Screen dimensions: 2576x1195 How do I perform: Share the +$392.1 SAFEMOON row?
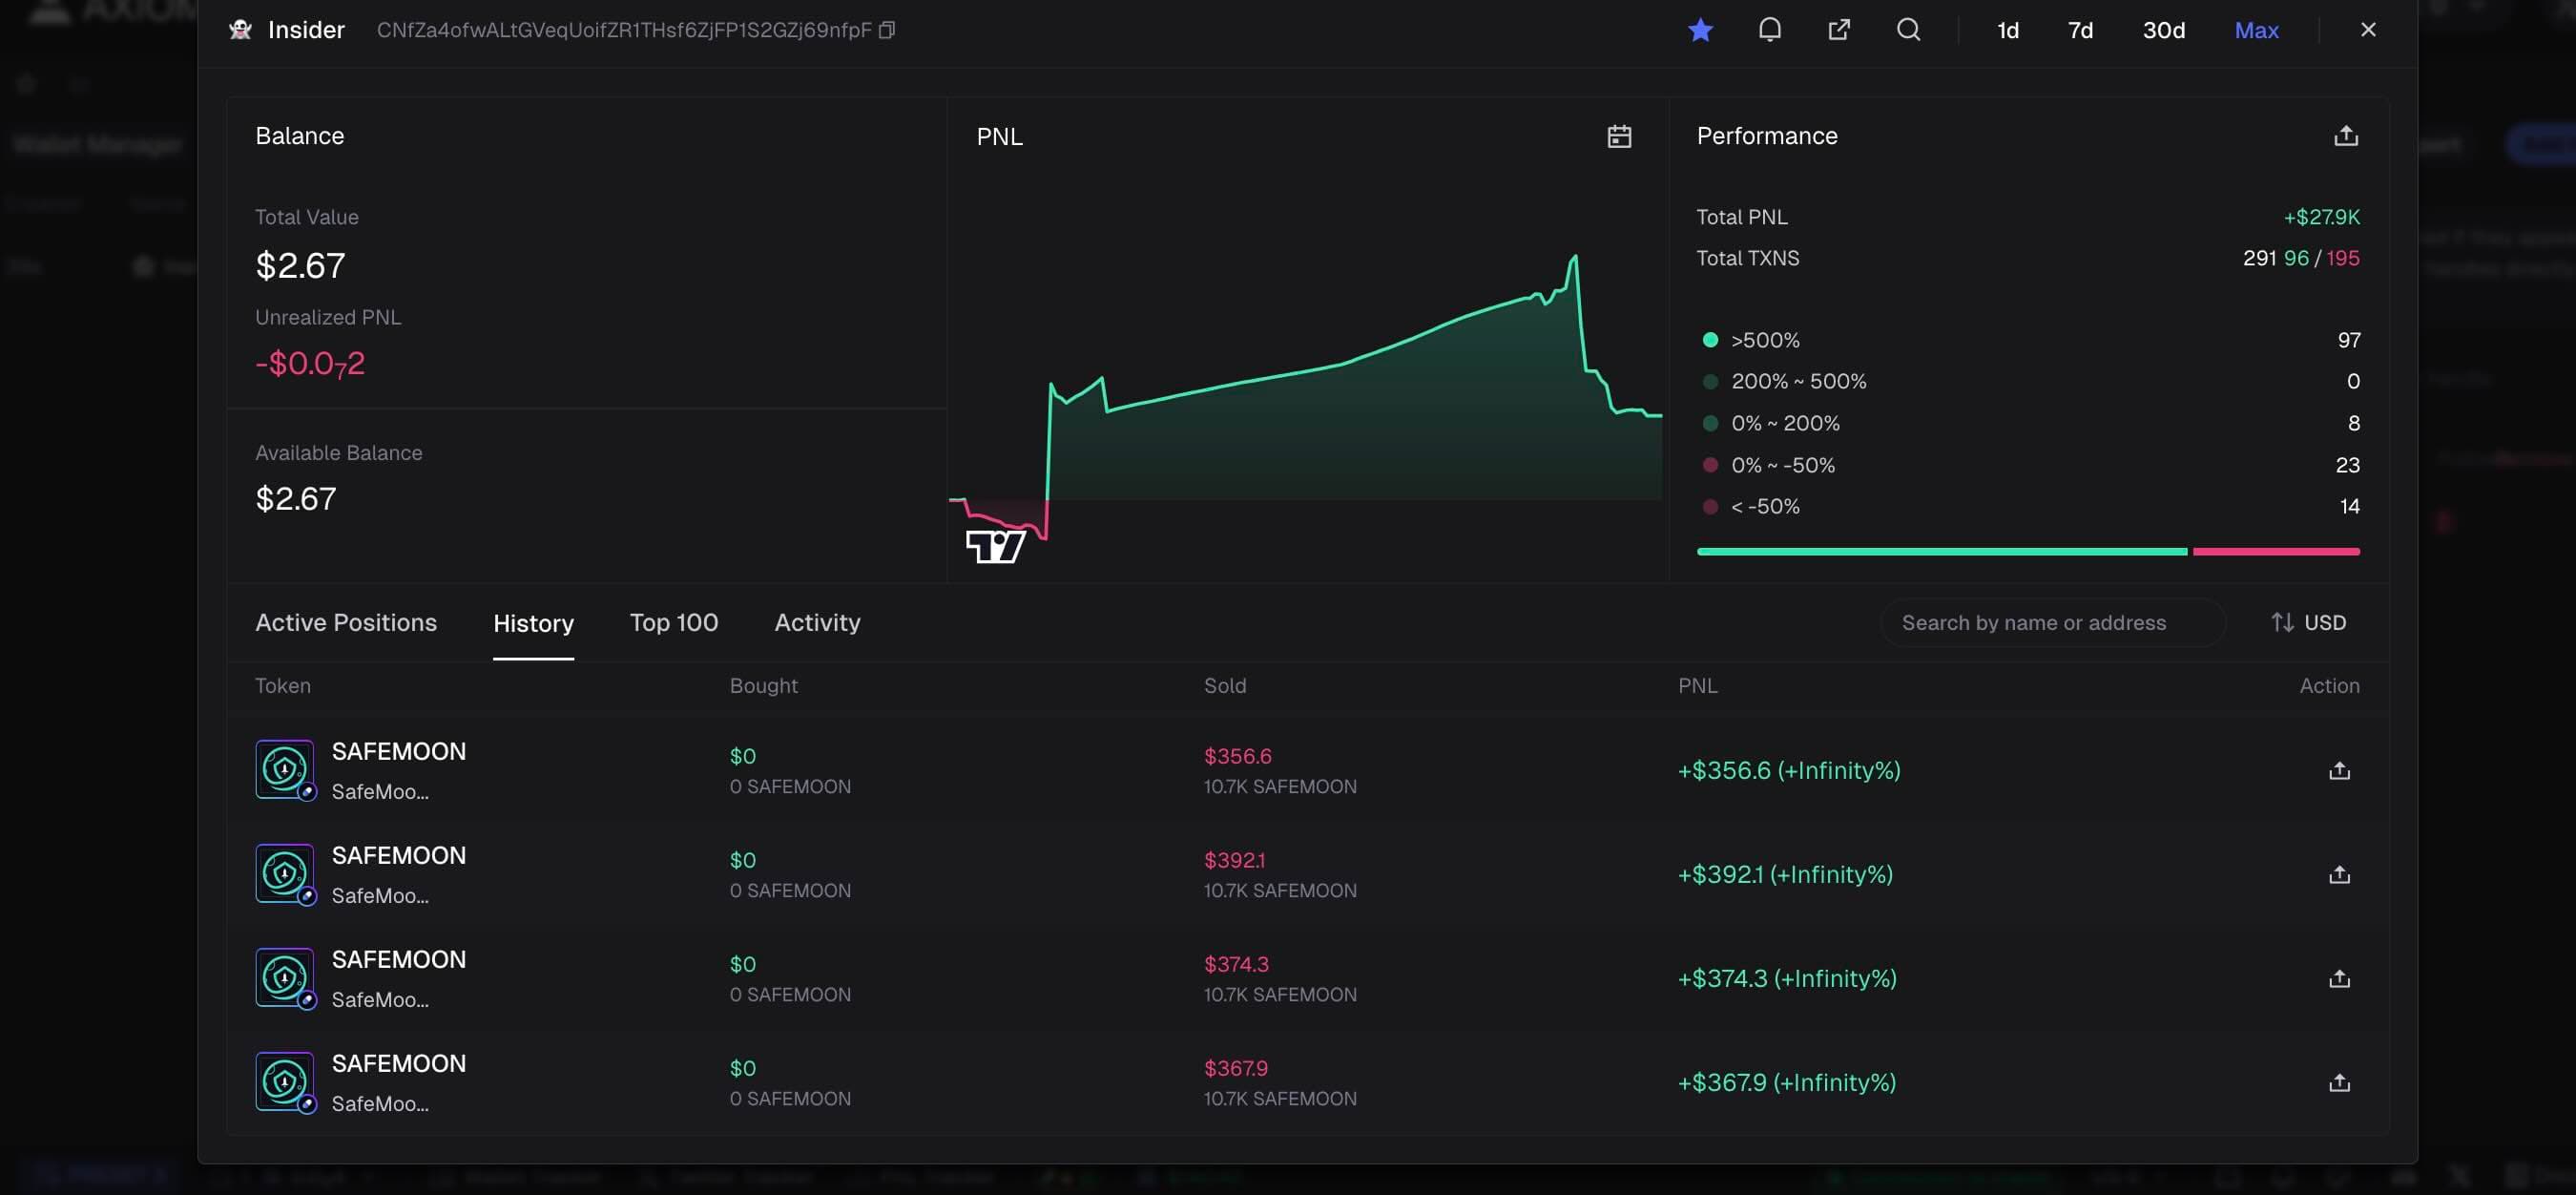click(x=2339, y=874)
